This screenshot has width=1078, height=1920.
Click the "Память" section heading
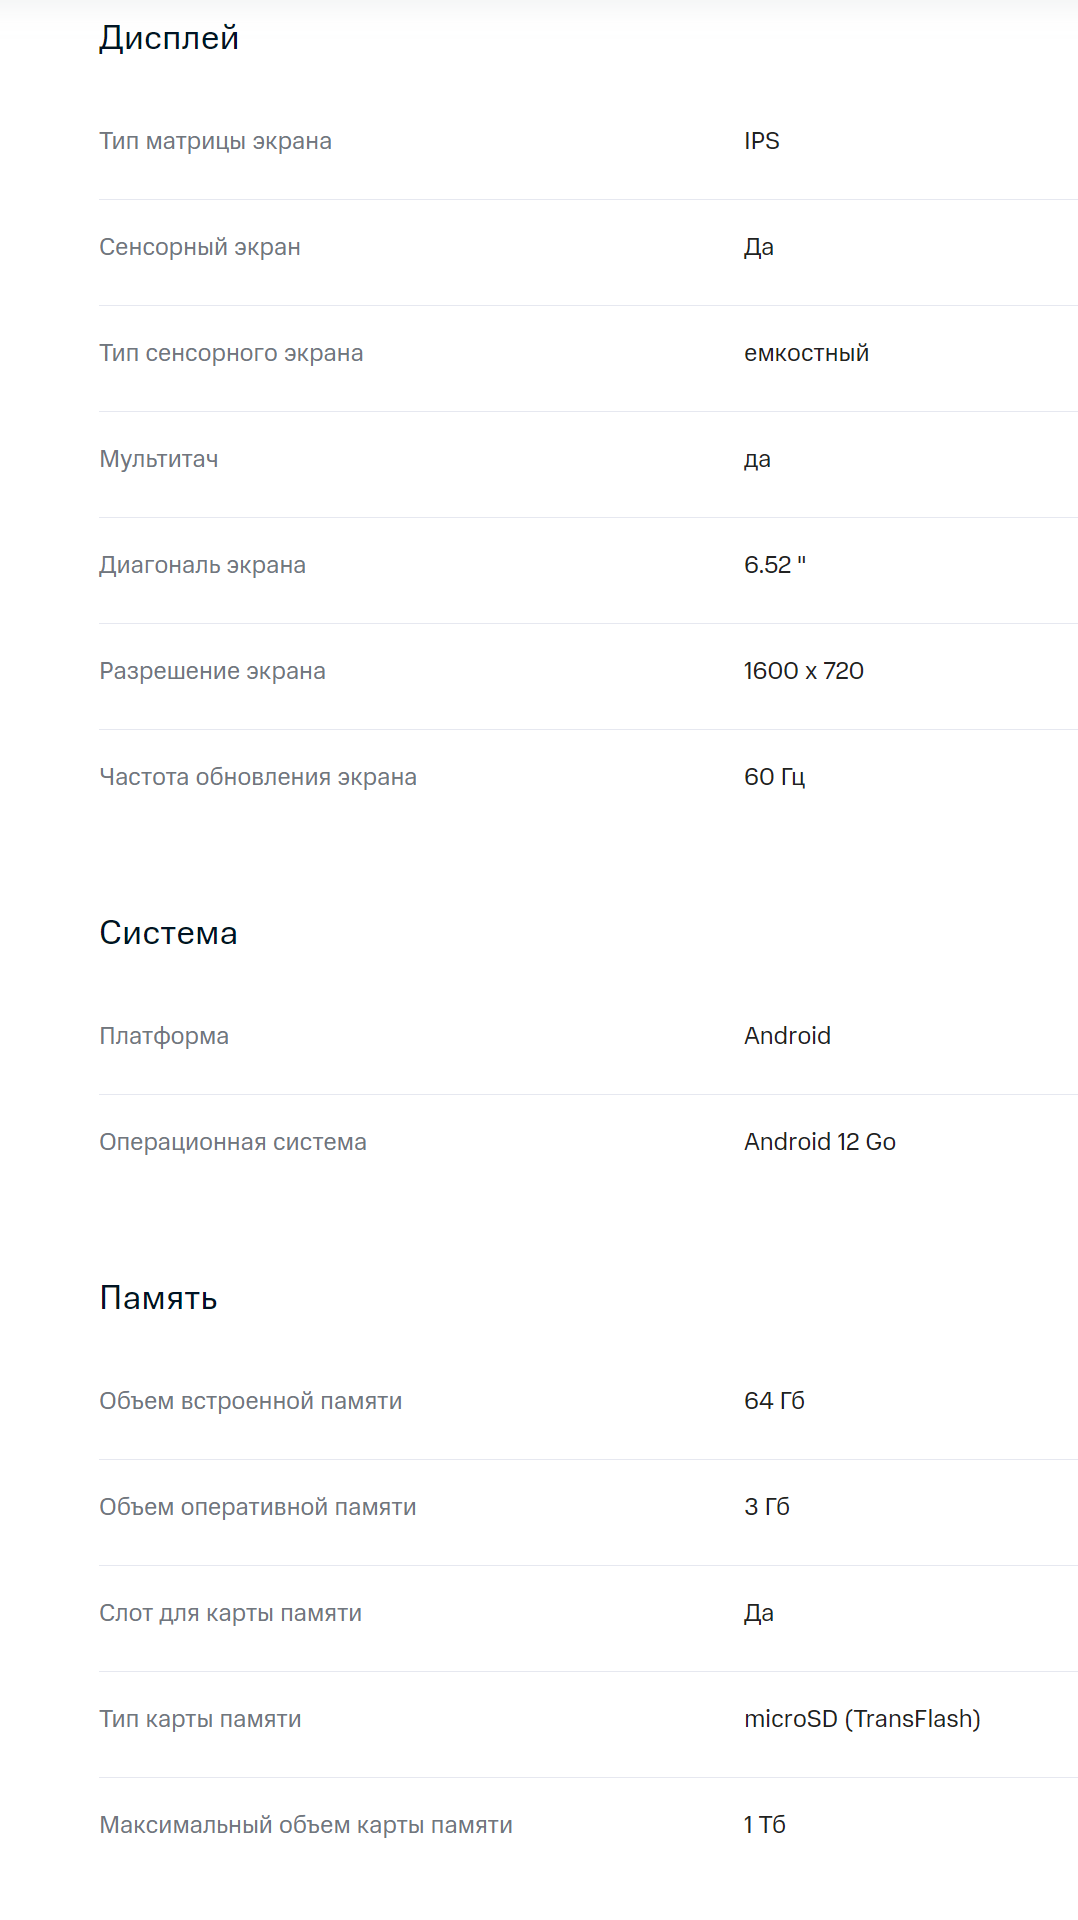[x=158, y=1298]
